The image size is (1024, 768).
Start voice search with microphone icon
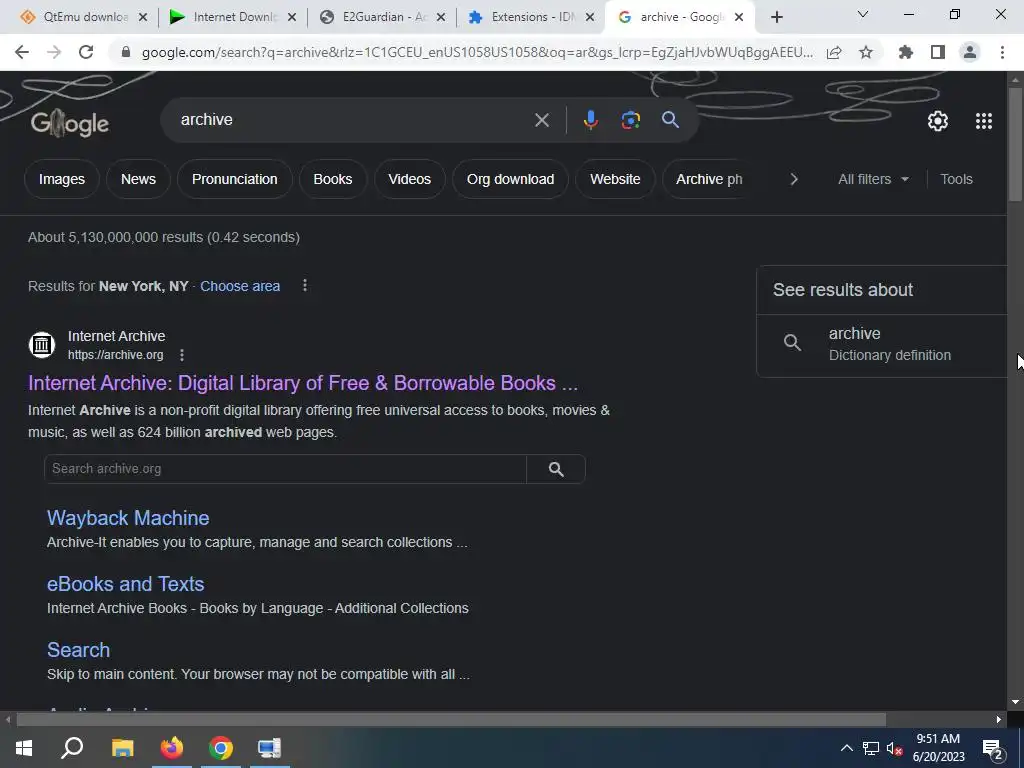point(590,120)
